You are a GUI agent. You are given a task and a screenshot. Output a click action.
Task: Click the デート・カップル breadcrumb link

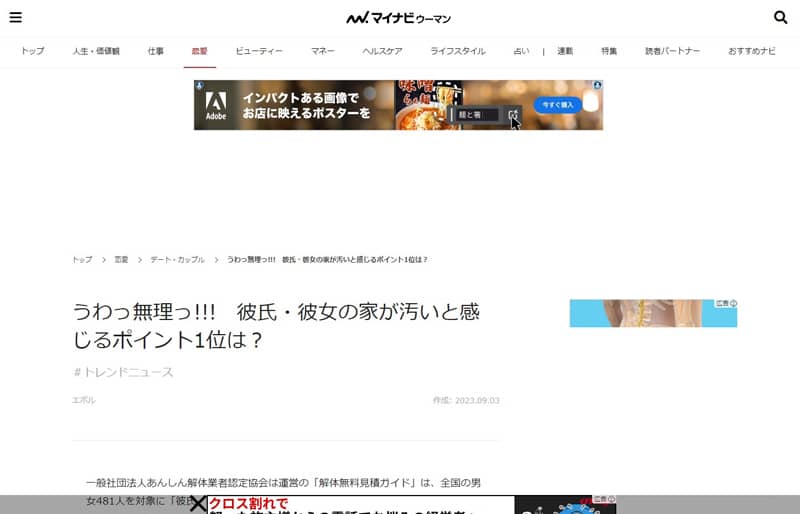(177, 260)
